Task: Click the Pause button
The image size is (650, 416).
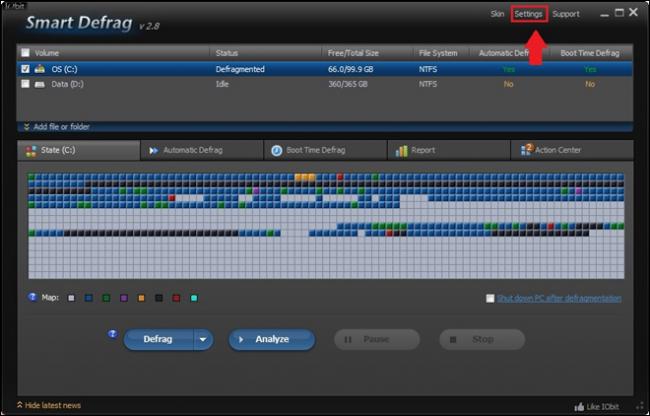Action: [377, 339]
